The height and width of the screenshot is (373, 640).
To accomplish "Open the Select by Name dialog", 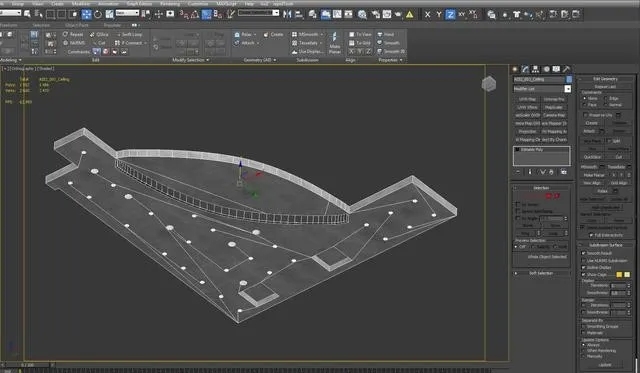I will (x=38, y=15).
